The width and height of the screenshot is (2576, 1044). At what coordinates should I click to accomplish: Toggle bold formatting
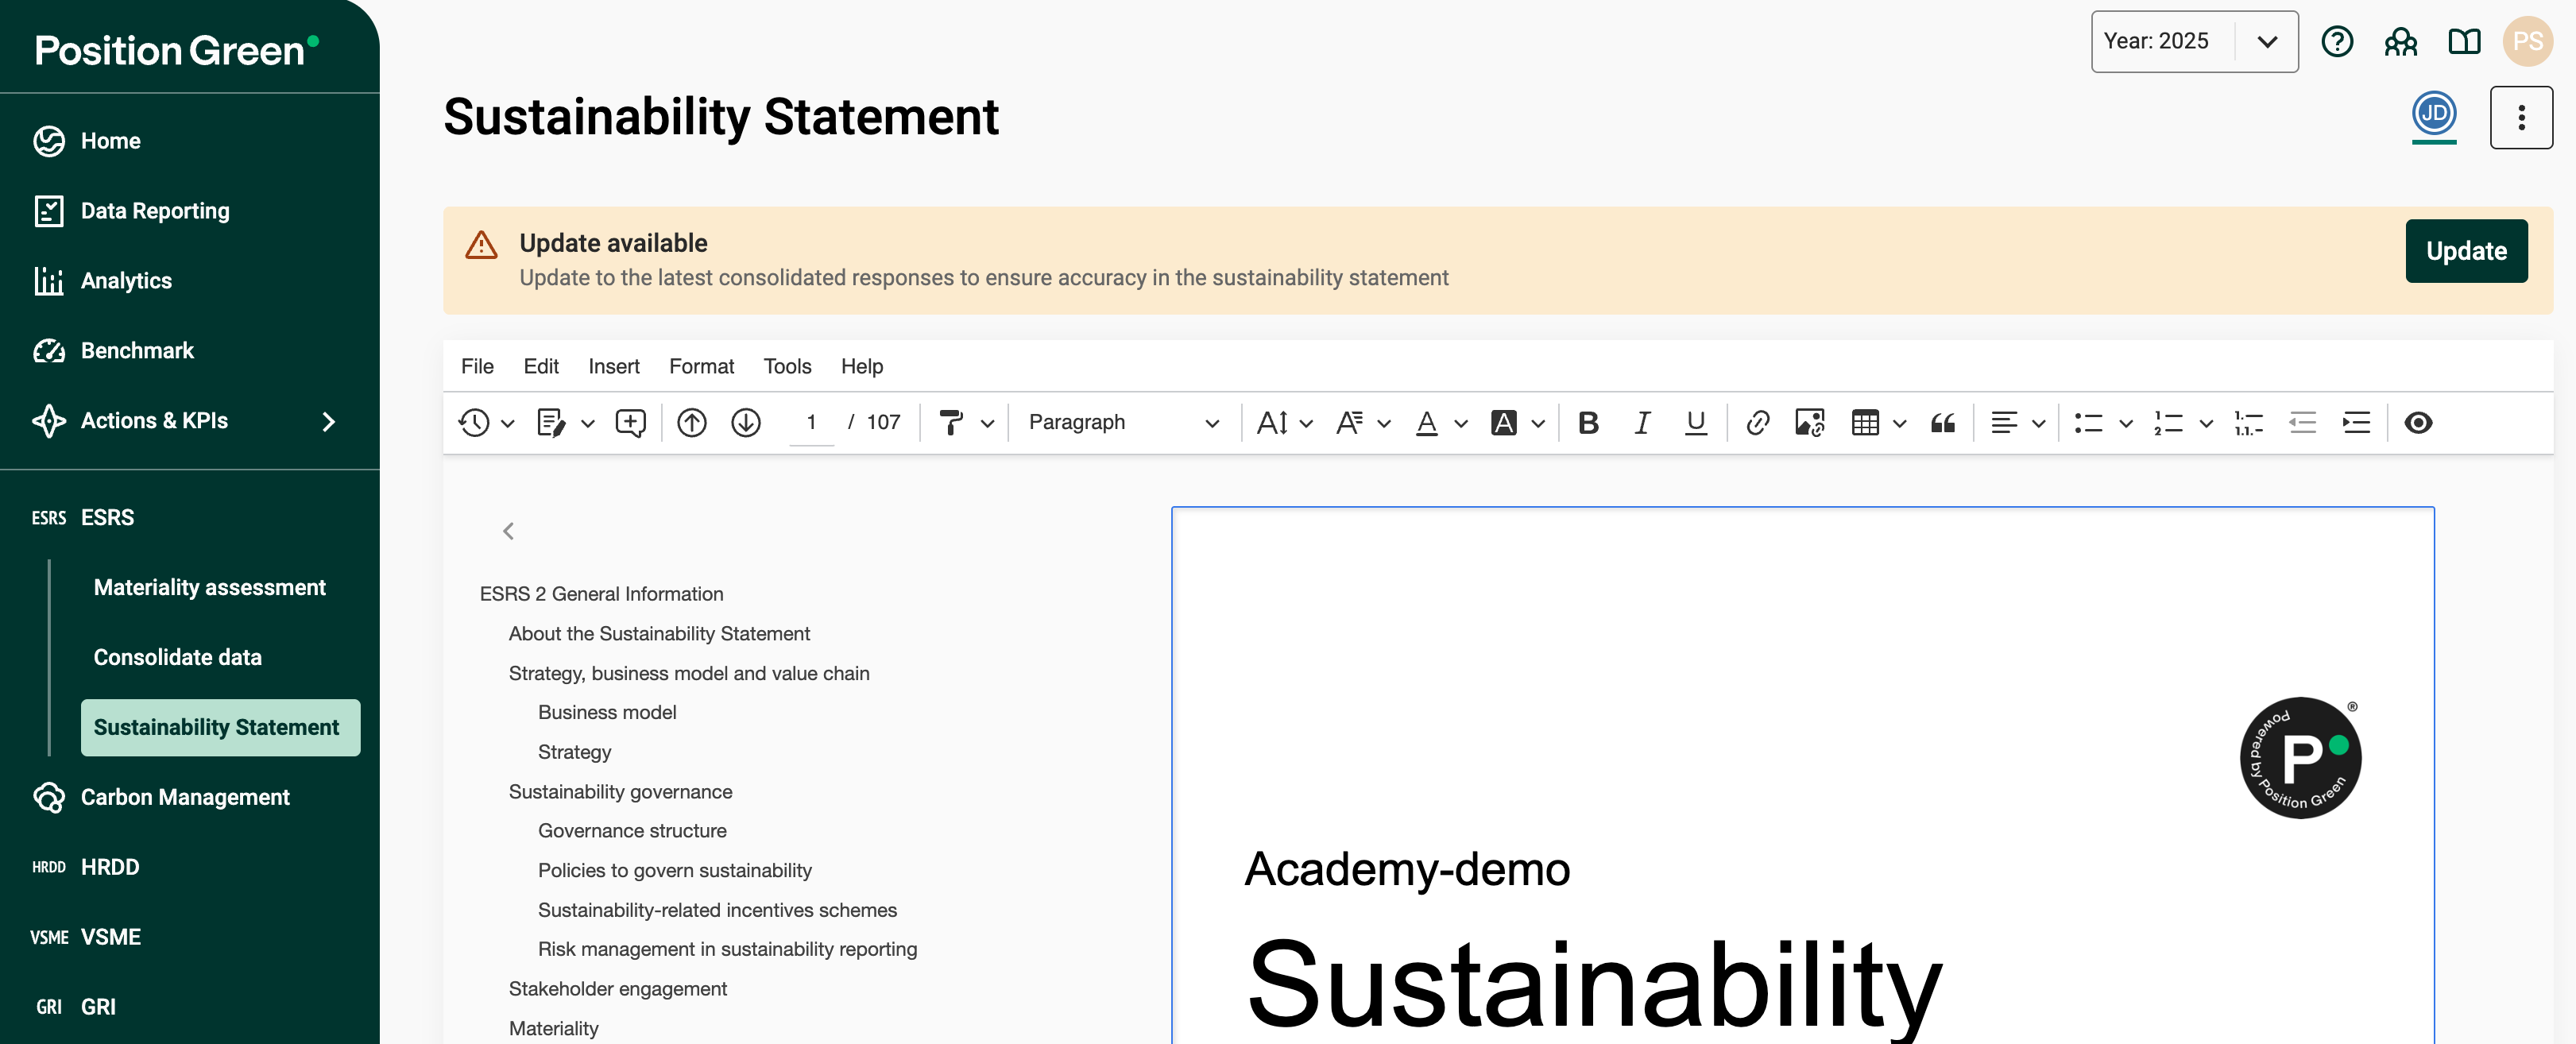tap(1587, 423)
